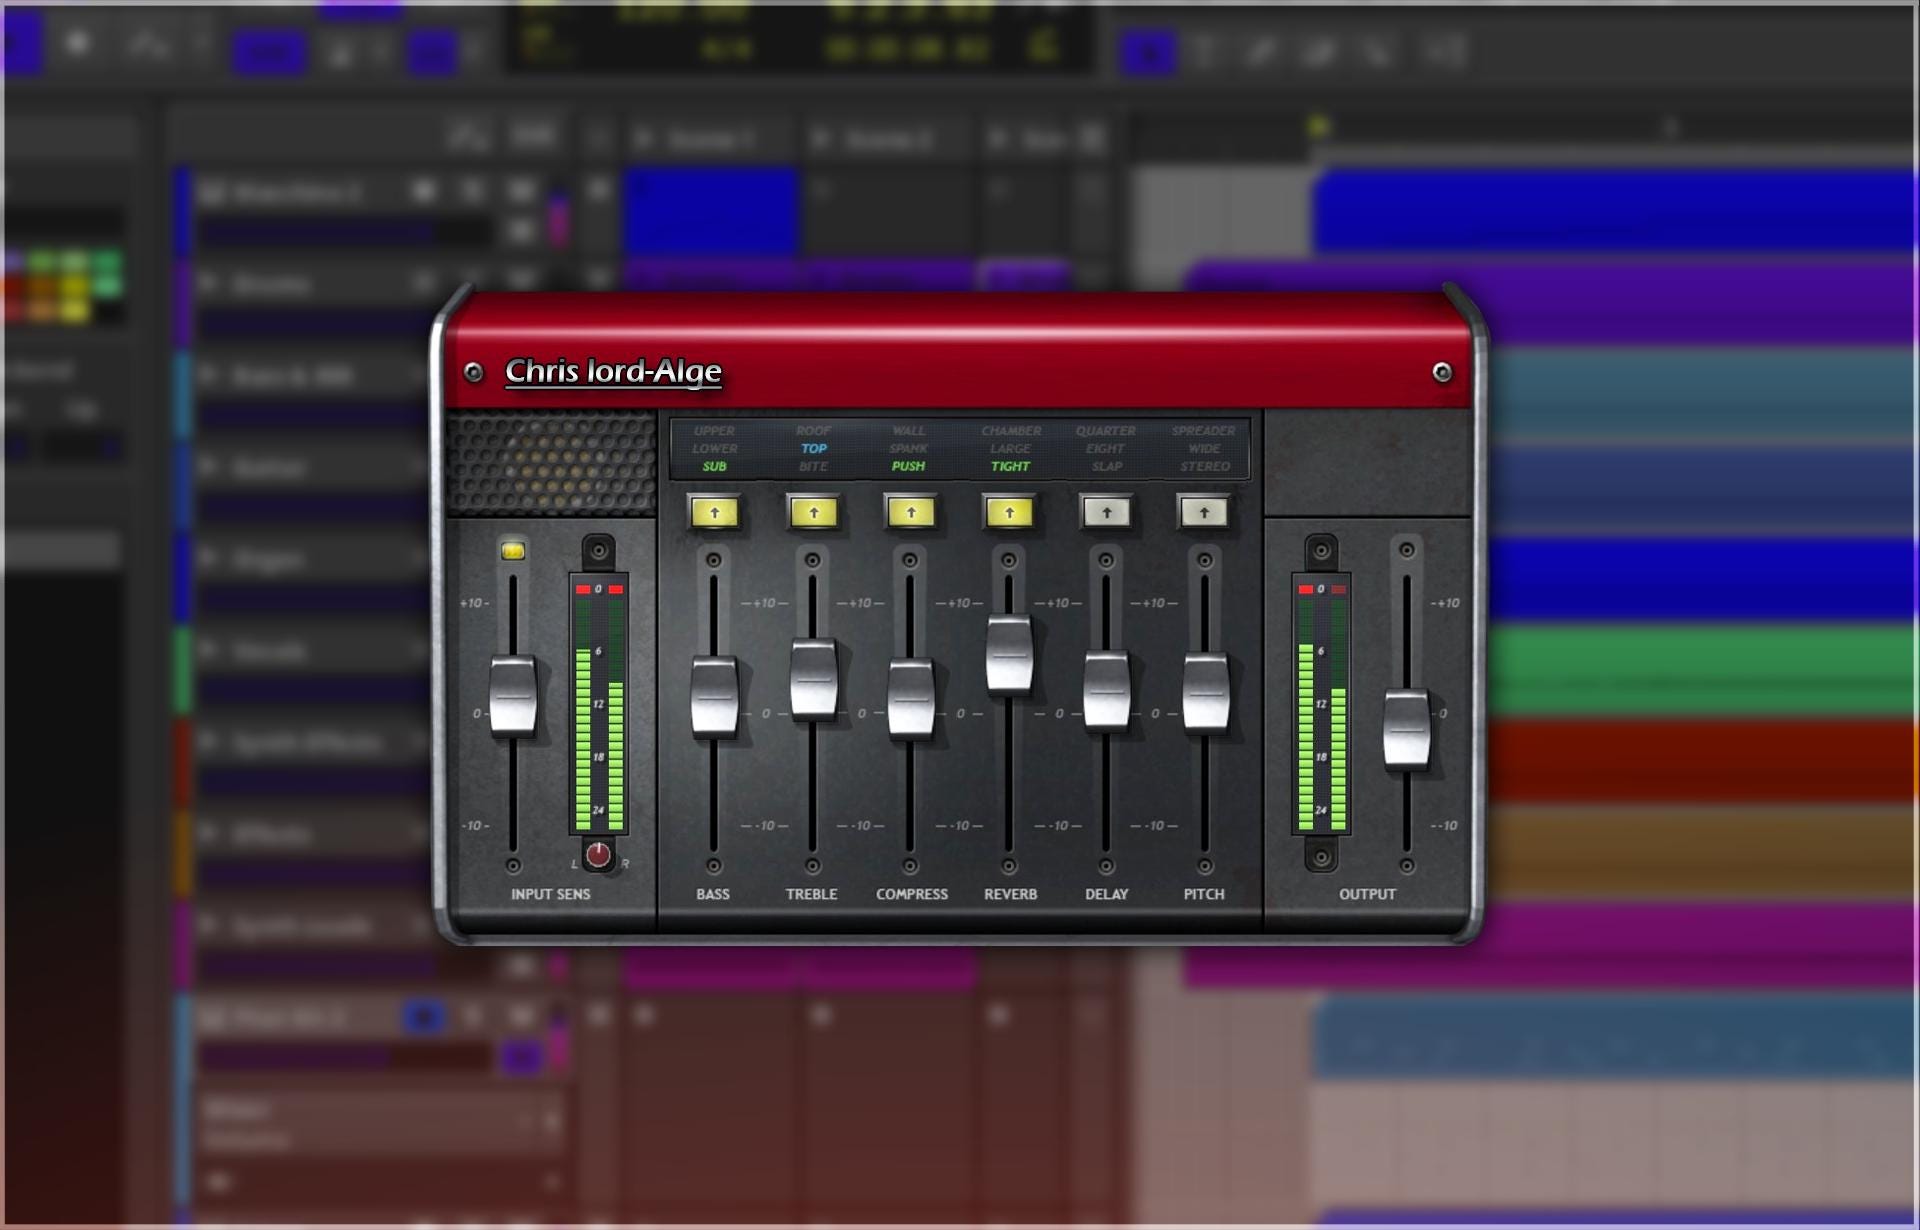The image size is (1920, 1230).
Task: Toggle the COMPRESS mode arrow button
Action: pos(911,512)
